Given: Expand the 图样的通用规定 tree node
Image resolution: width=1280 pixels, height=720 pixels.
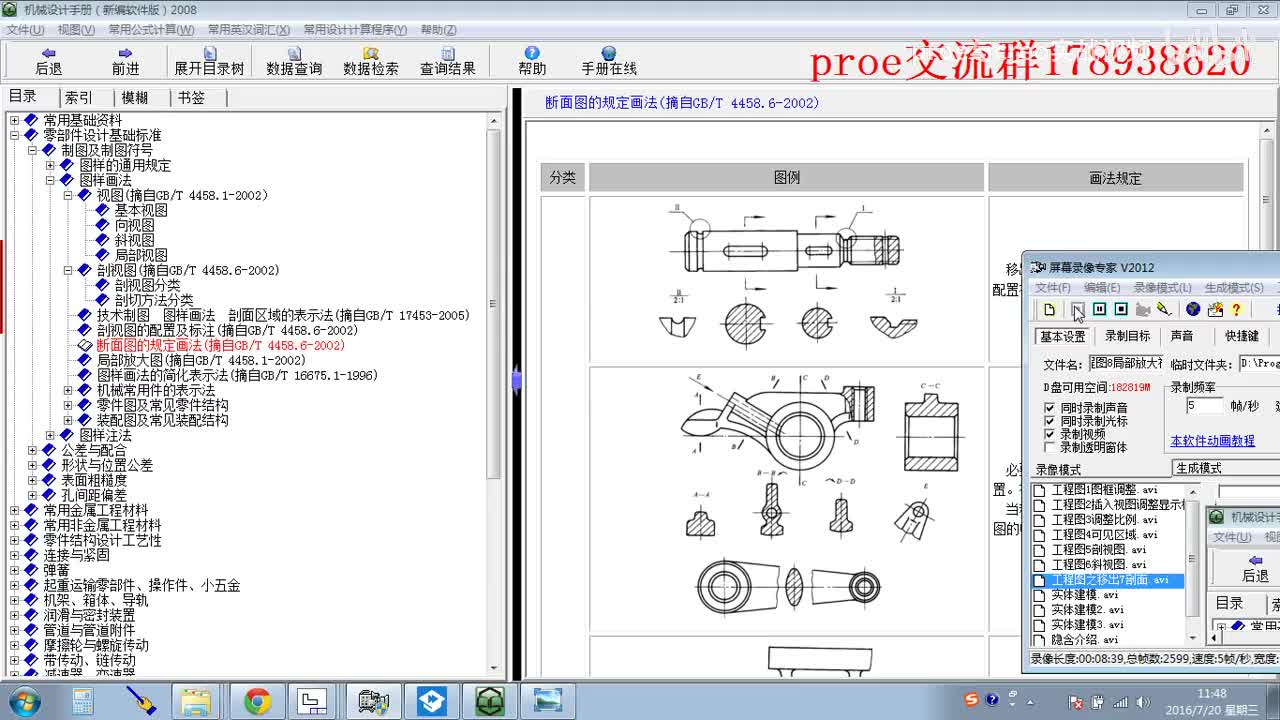Looking at the screenshot, I should click(50, 165).
